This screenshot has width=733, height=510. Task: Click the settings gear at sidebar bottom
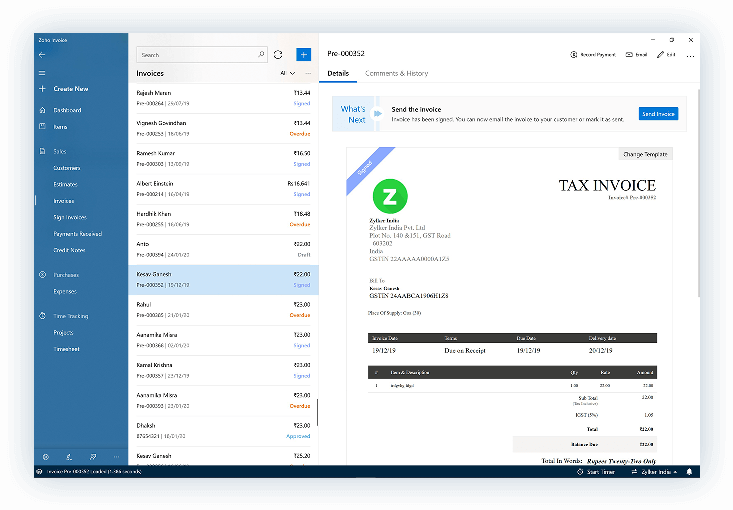[45, 456]
